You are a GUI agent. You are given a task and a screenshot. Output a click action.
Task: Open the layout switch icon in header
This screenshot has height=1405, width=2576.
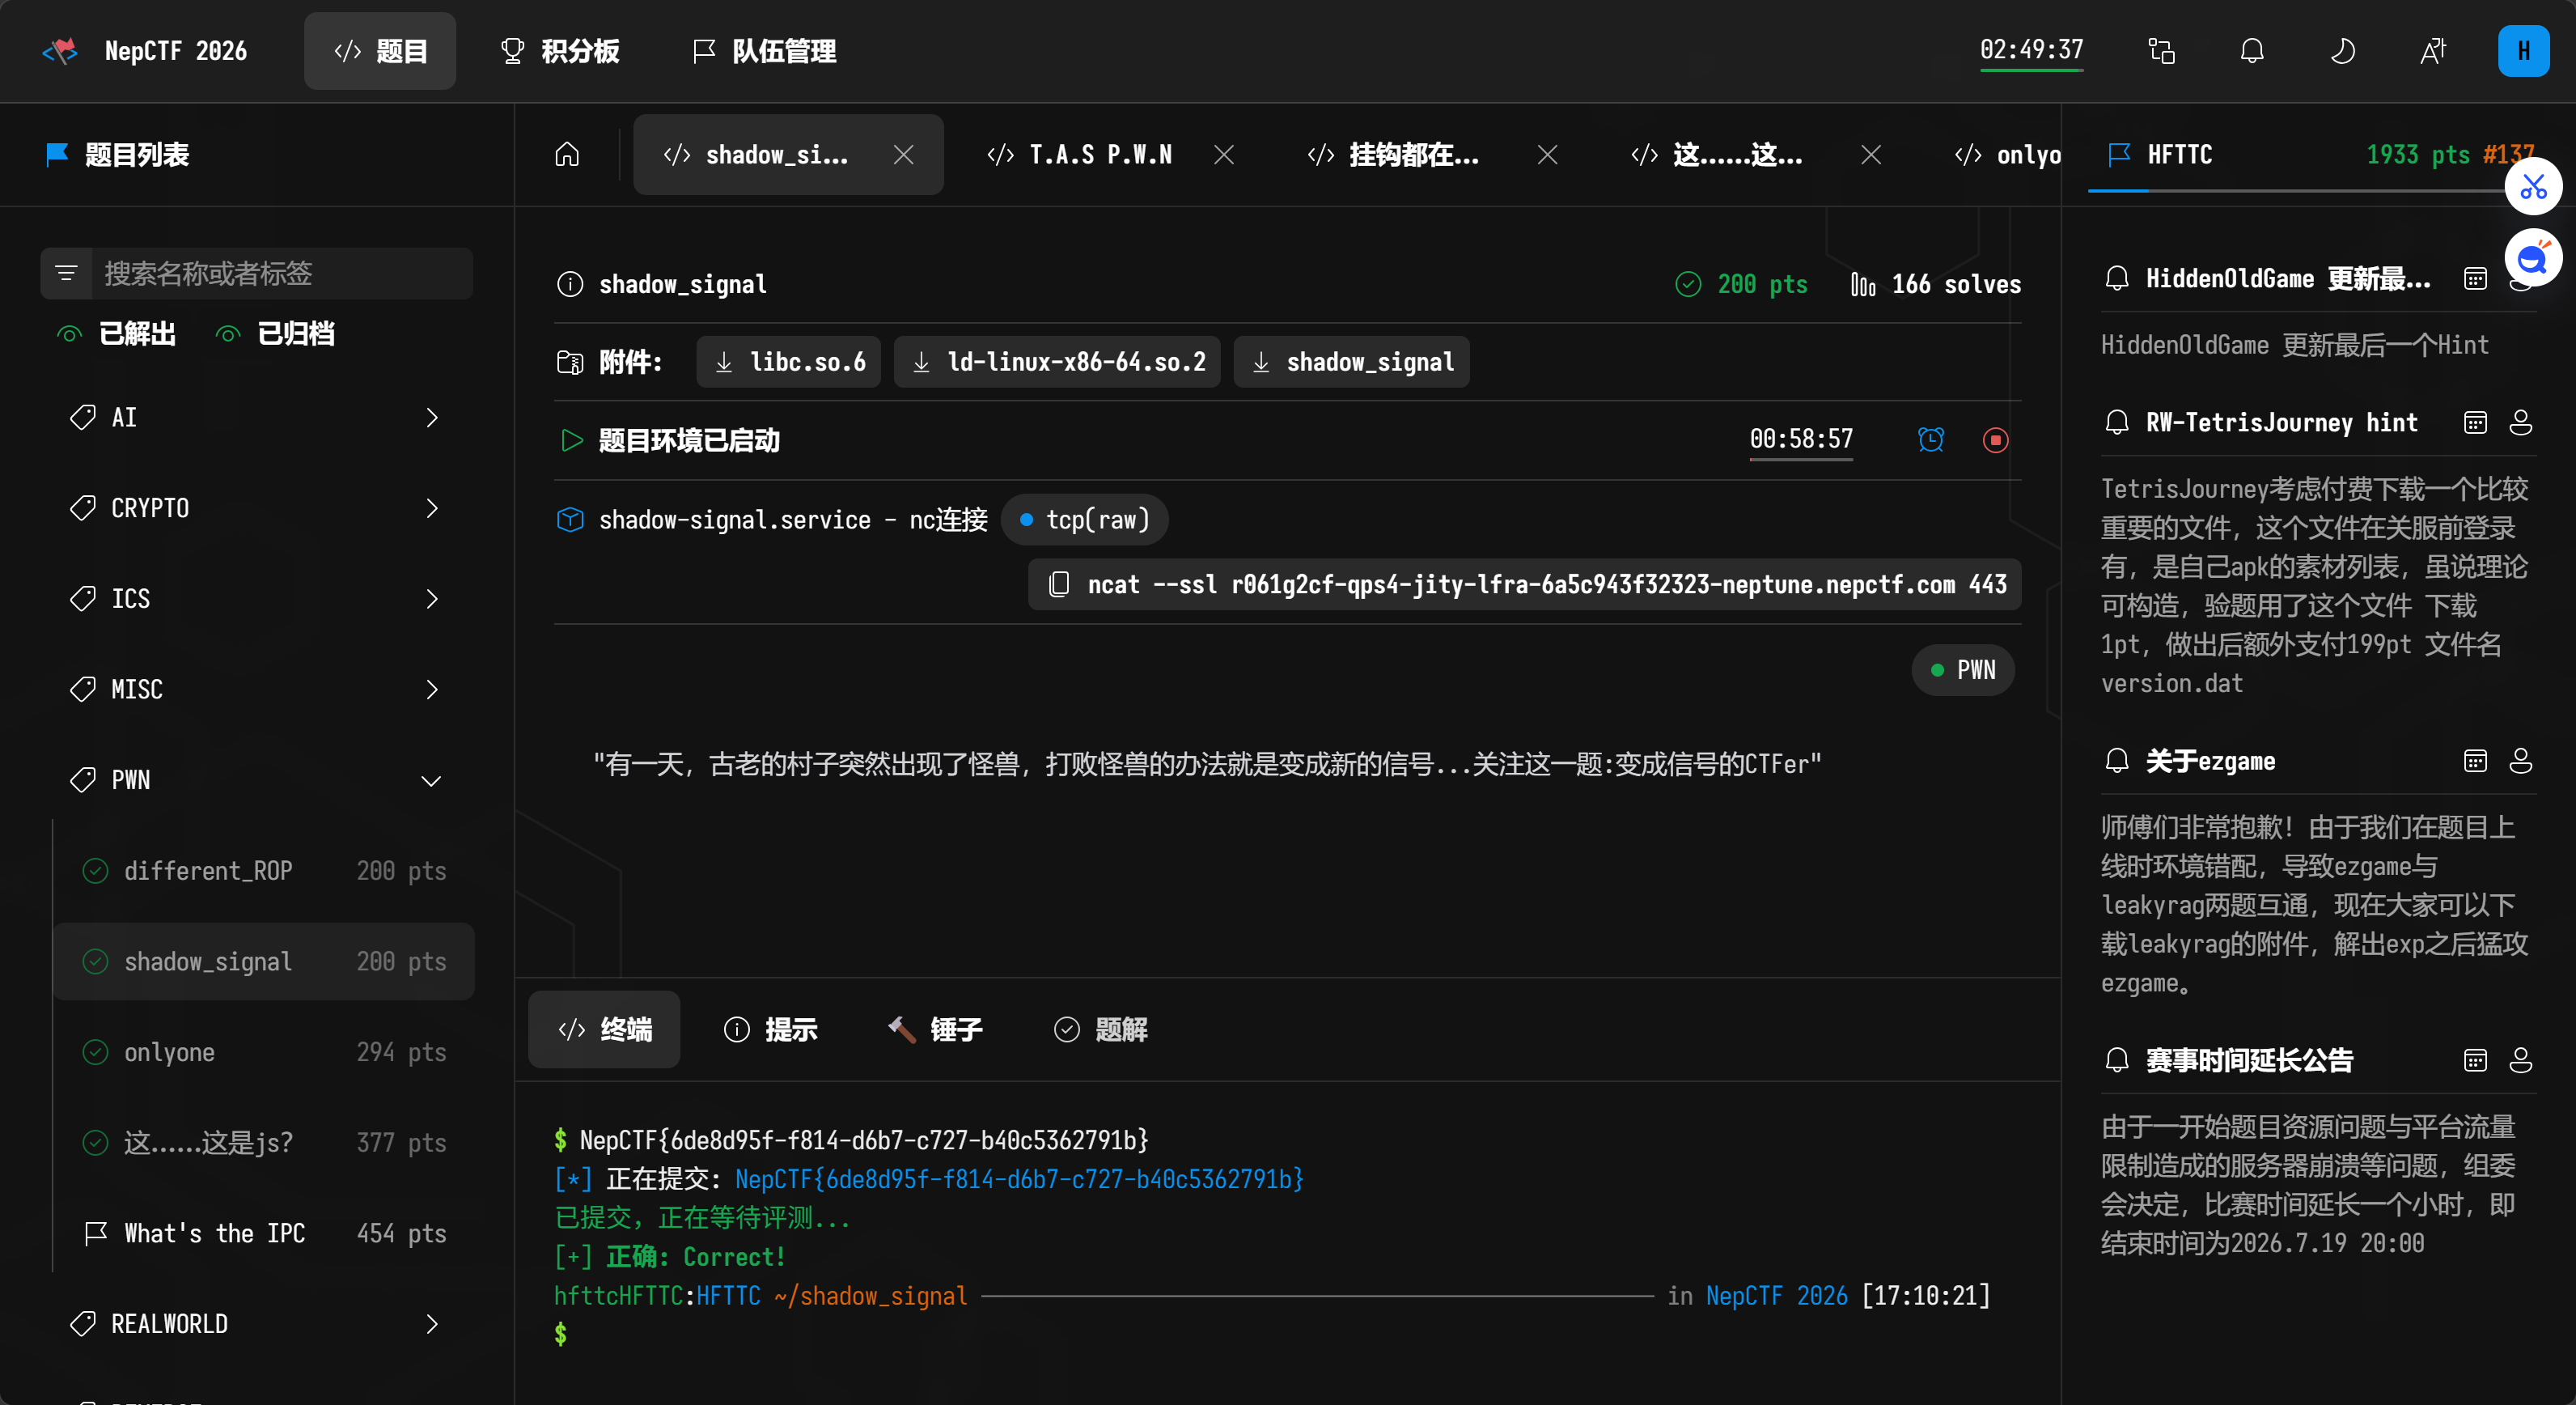tap(2162, 51)
